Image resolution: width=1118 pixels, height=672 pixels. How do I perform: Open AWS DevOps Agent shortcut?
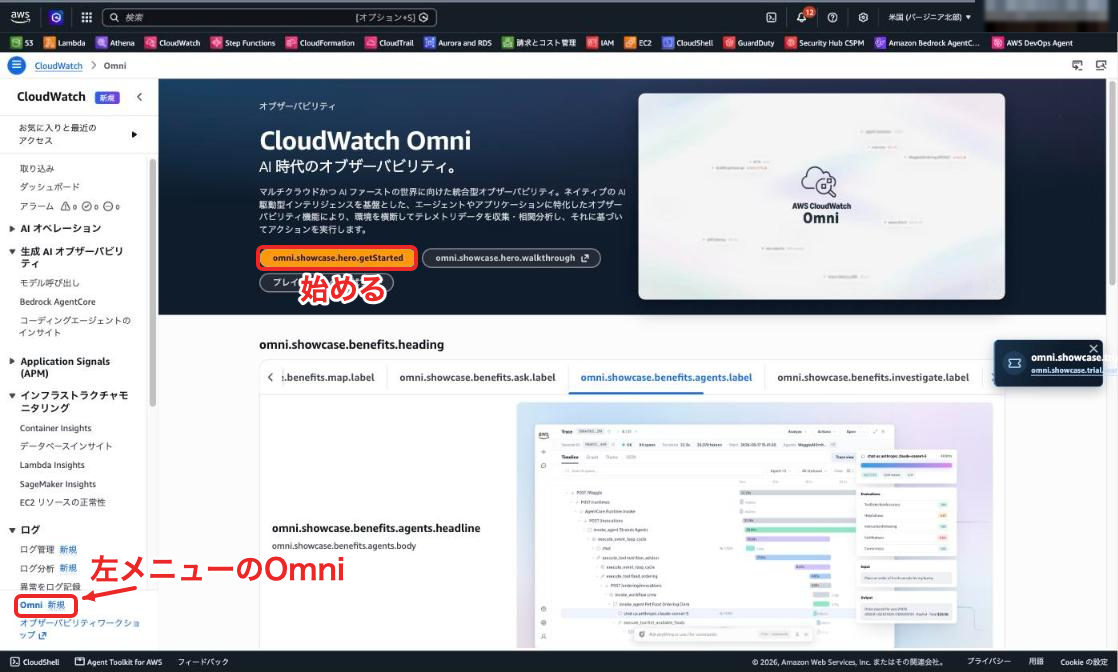click(1032, 43)
